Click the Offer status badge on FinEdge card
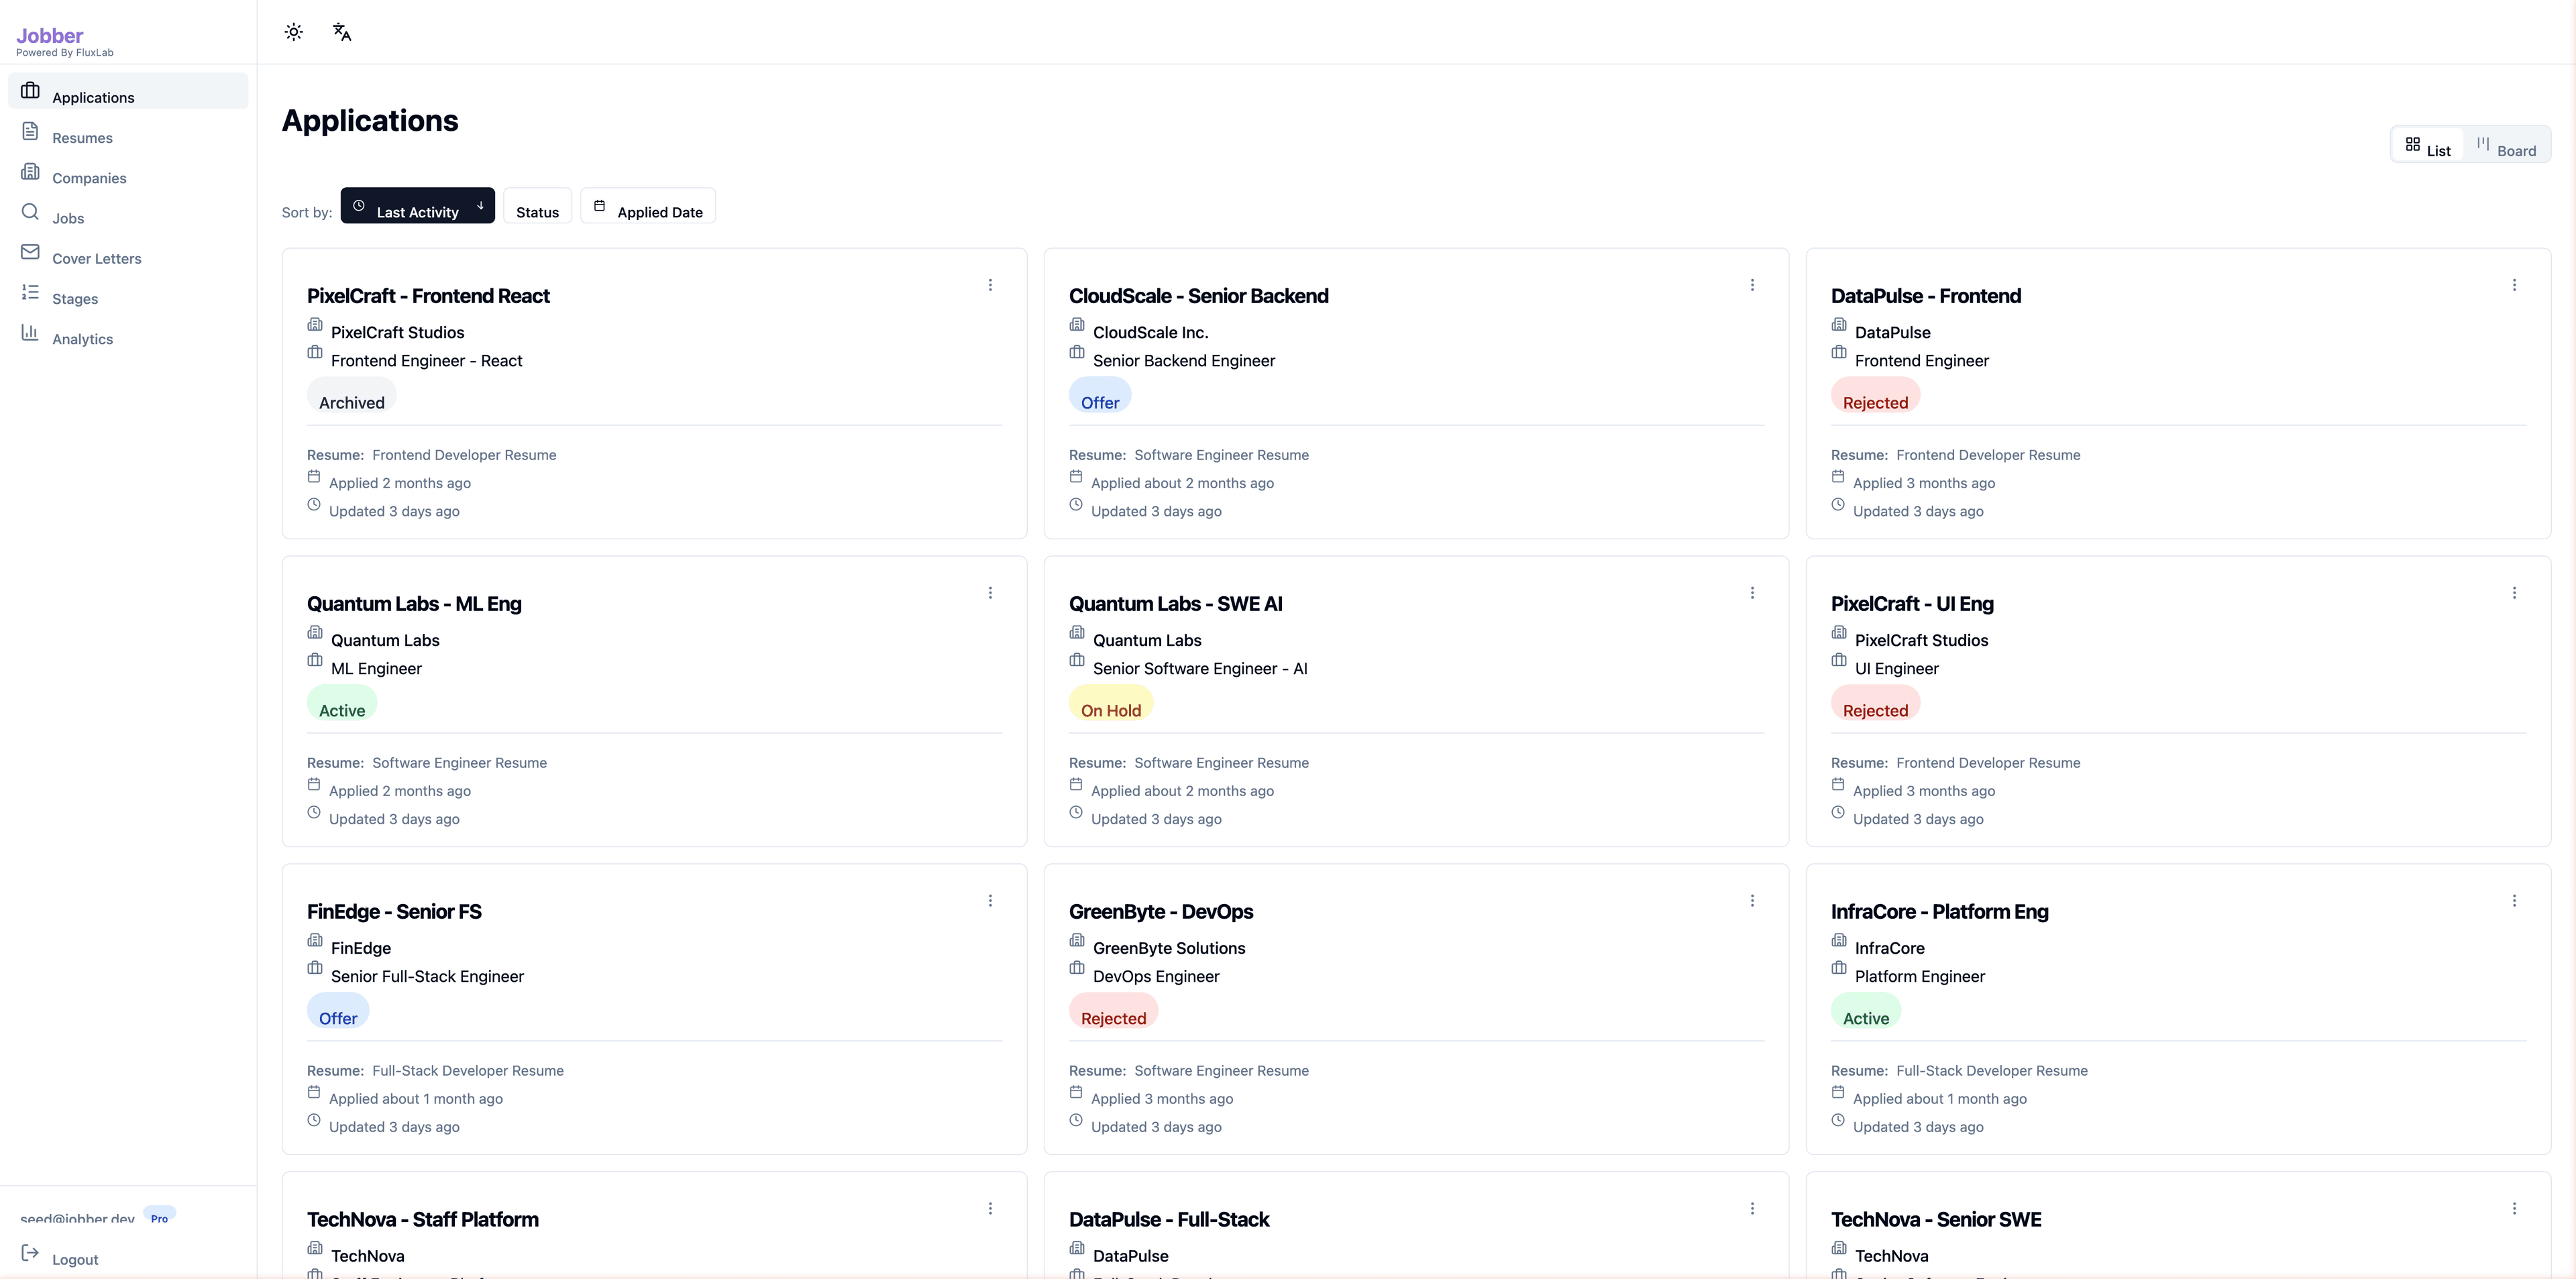 [x=337, y=1017]
